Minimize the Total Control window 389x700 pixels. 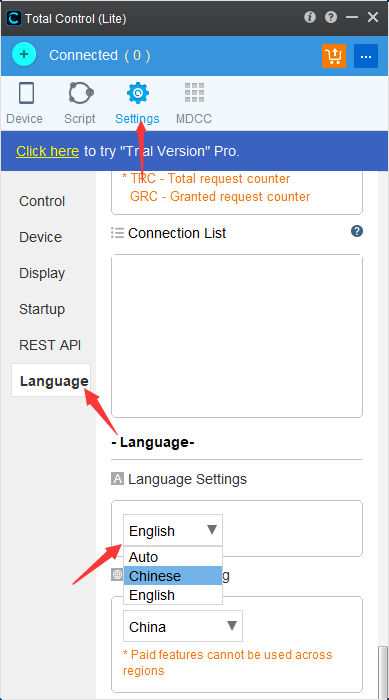click(x=352, y=17)
